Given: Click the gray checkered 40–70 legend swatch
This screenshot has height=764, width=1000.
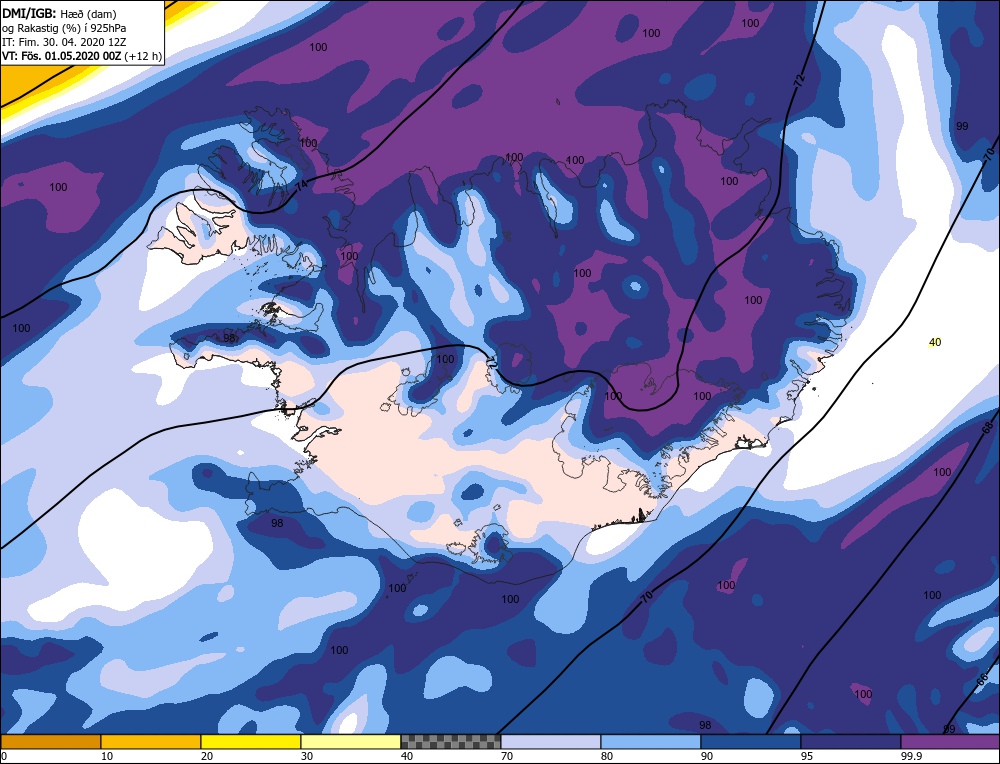Looking at the screenshot, I should [x=451, y=742].
